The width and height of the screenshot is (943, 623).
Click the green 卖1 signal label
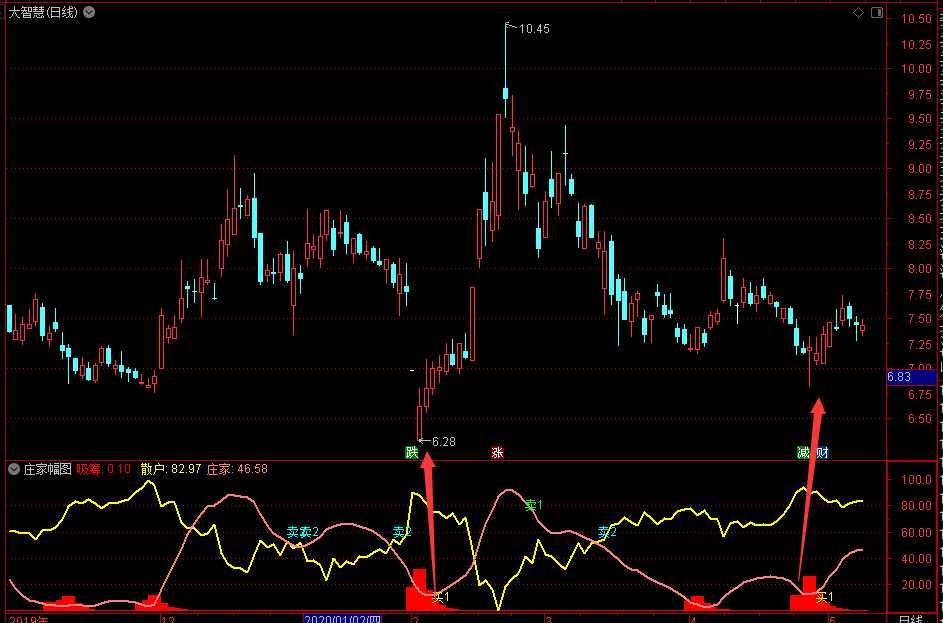click(533, 505)
